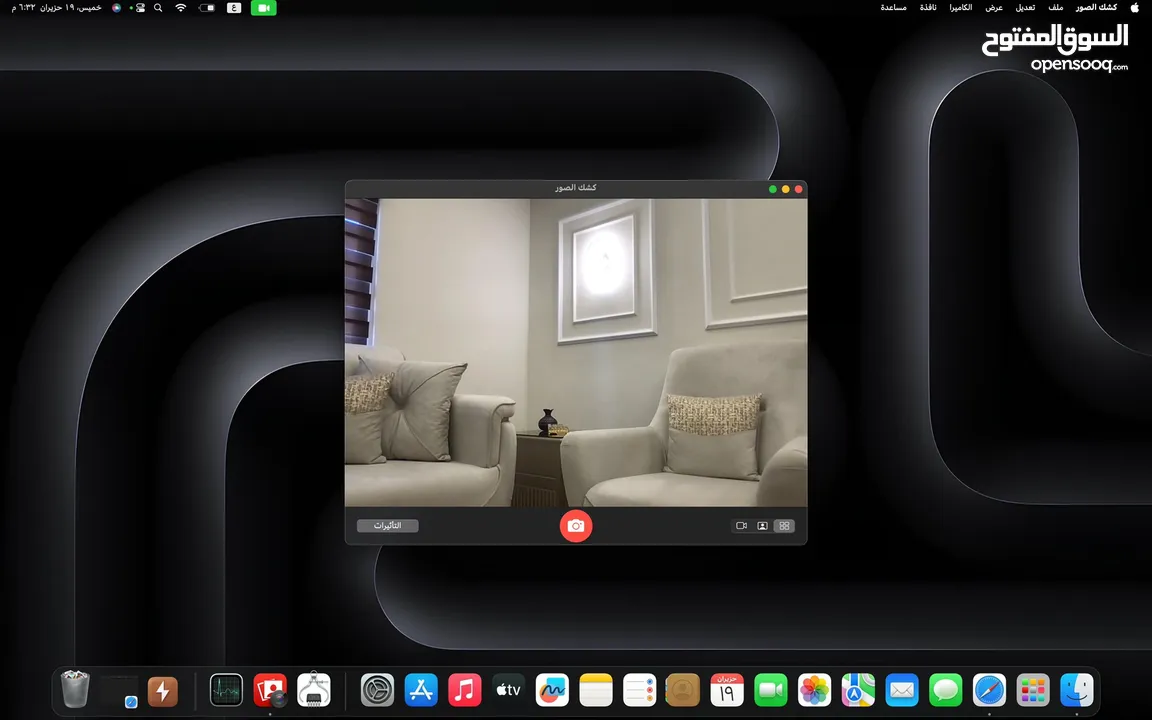Open the minimized window stack in Dock
1152x720 pixels.
tap(119, 691)
